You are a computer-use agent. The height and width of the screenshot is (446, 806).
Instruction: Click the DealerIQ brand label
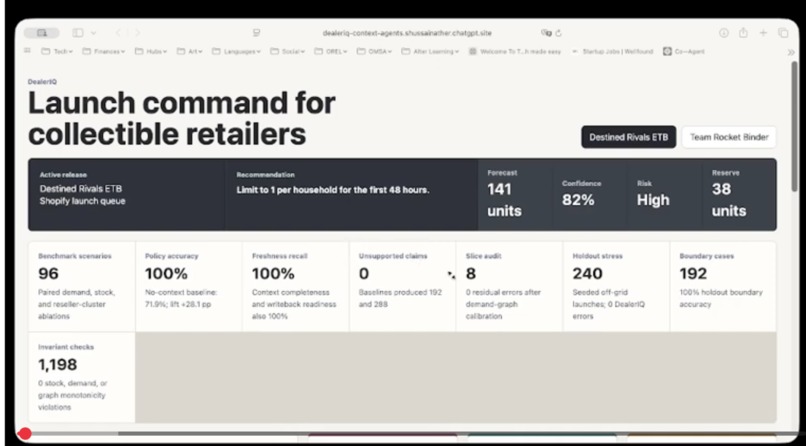coord(43,82)
